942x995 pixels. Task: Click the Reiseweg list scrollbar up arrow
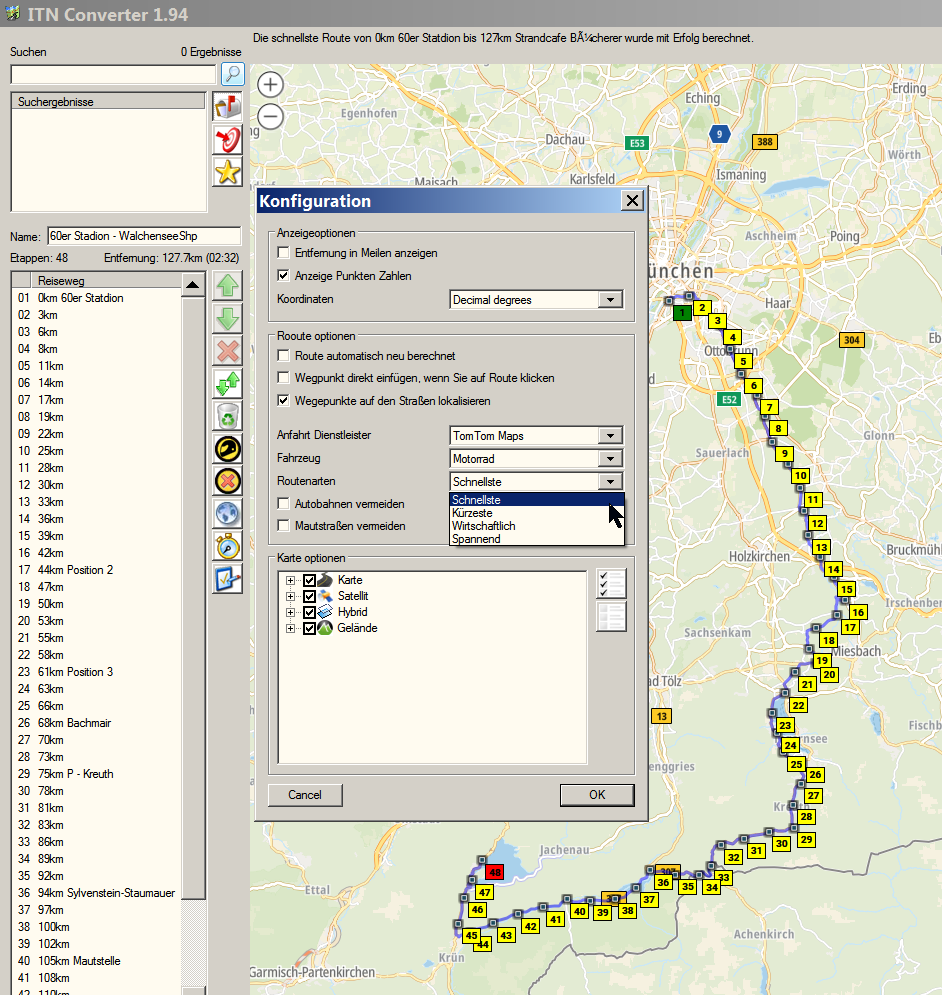pyautogui.click(x=193, y=284)
